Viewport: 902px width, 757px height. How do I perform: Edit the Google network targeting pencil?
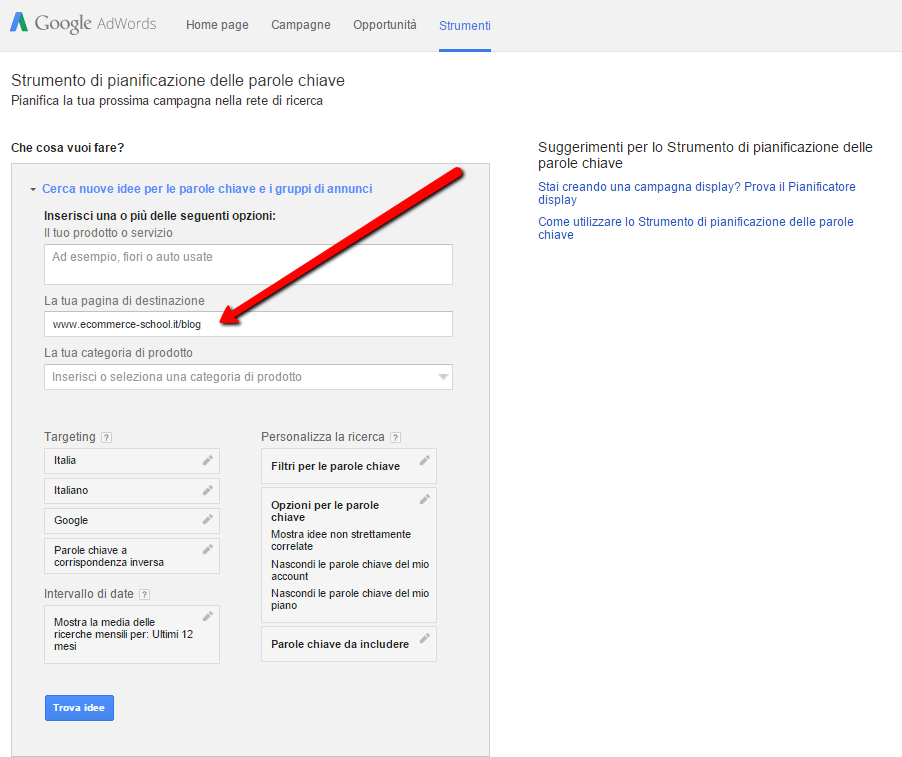pos(208,520)
